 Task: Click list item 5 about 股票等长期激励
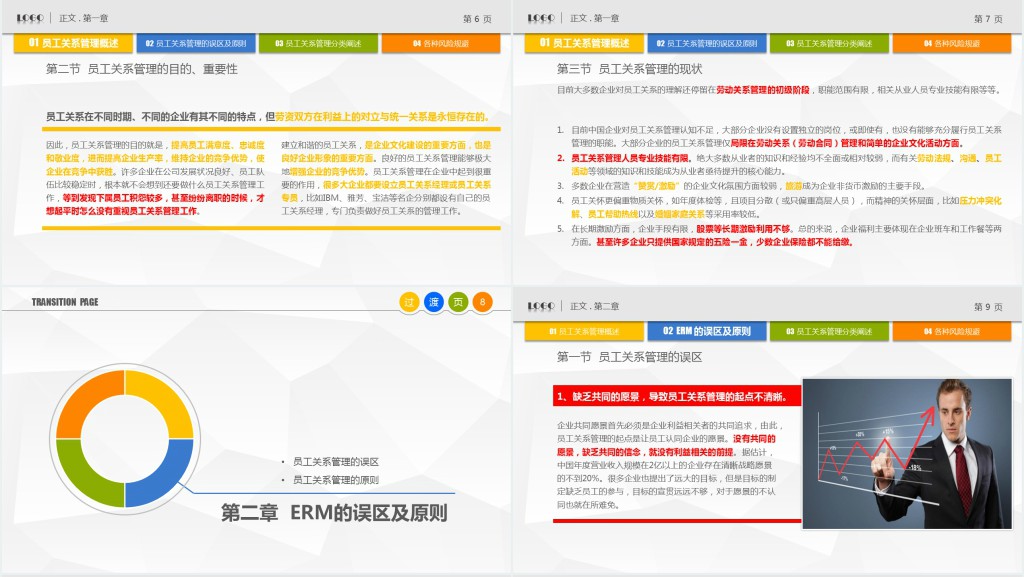[x=780, y=236]
